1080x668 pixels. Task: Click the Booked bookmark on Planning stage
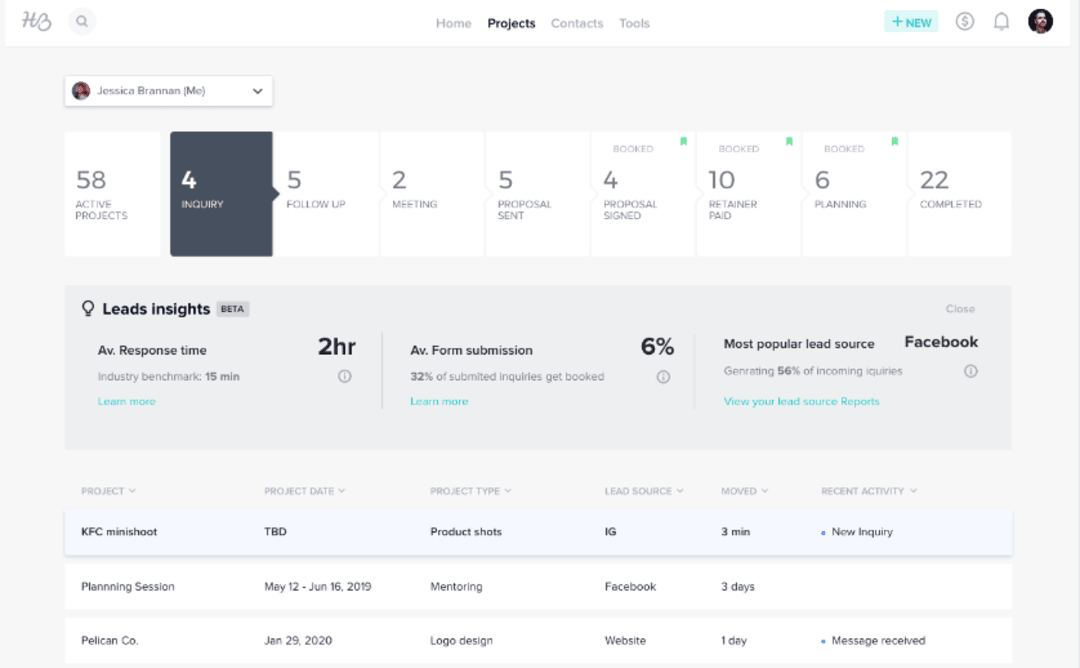point(894,143)
